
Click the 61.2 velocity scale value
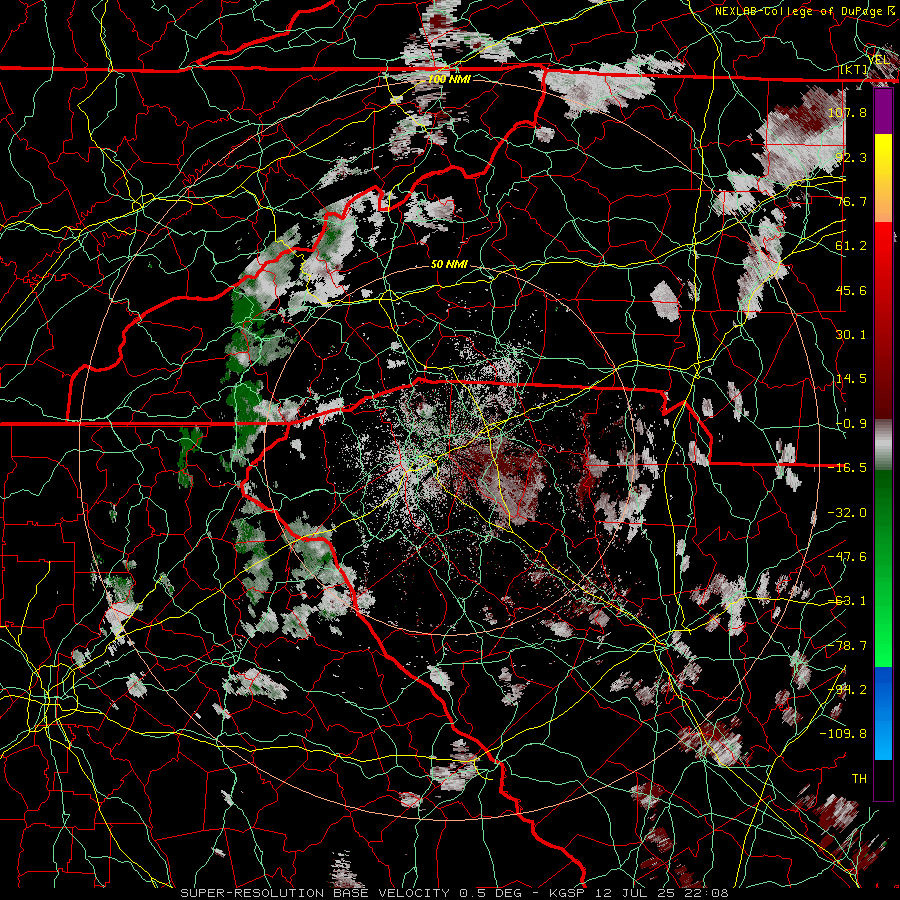point(851,246)
